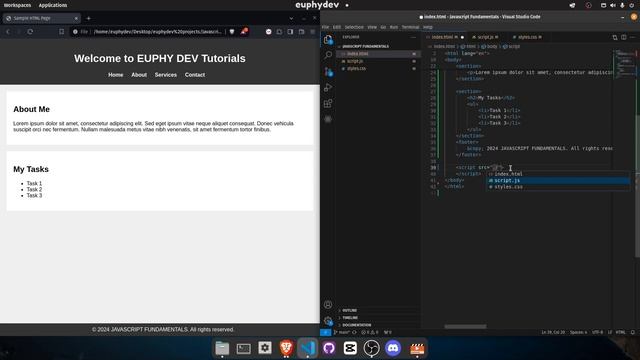The image size is (640, 360).
Task: Launch Files from the dock
Action: [x=222, y=348]
